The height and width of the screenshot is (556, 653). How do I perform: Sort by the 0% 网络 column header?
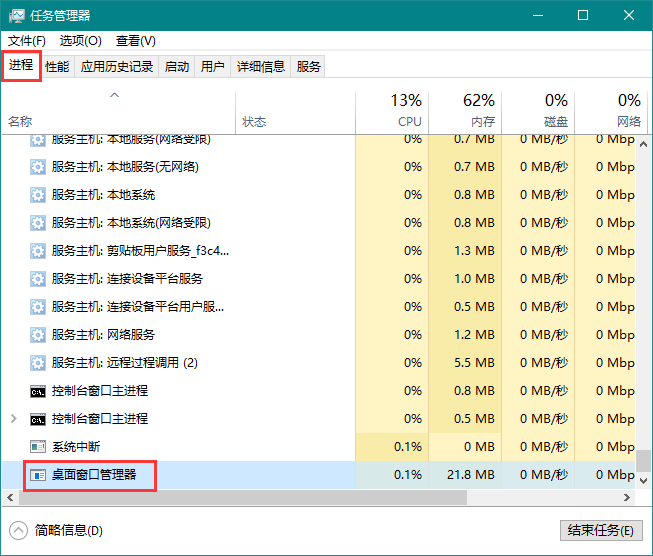click(x=611, y=112)
